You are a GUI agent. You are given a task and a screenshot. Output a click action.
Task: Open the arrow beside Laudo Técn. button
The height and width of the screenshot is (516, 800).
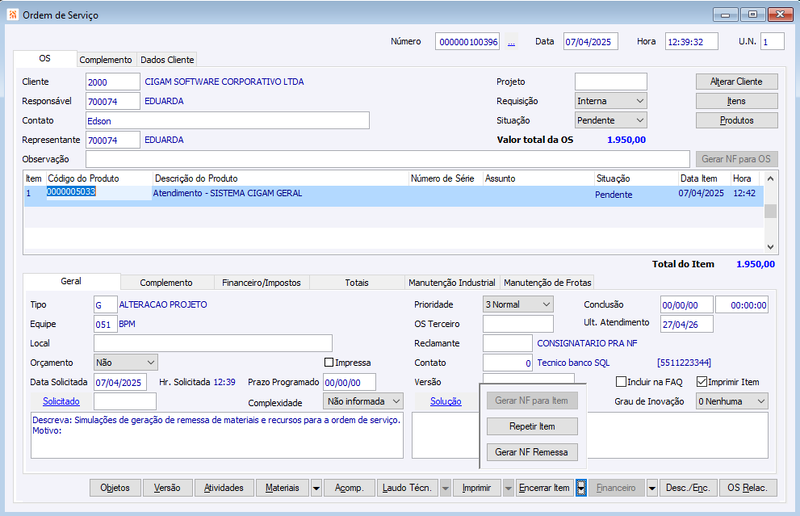point(445,488)
